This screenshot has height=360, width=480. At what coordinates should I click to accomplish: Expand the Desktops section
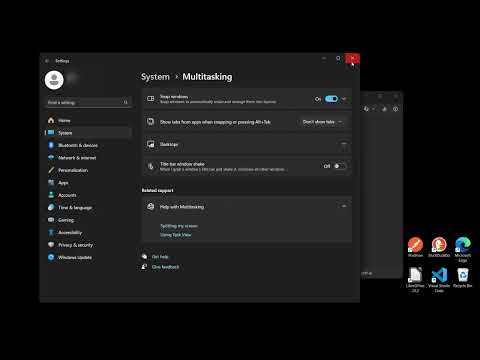(344, 144)
